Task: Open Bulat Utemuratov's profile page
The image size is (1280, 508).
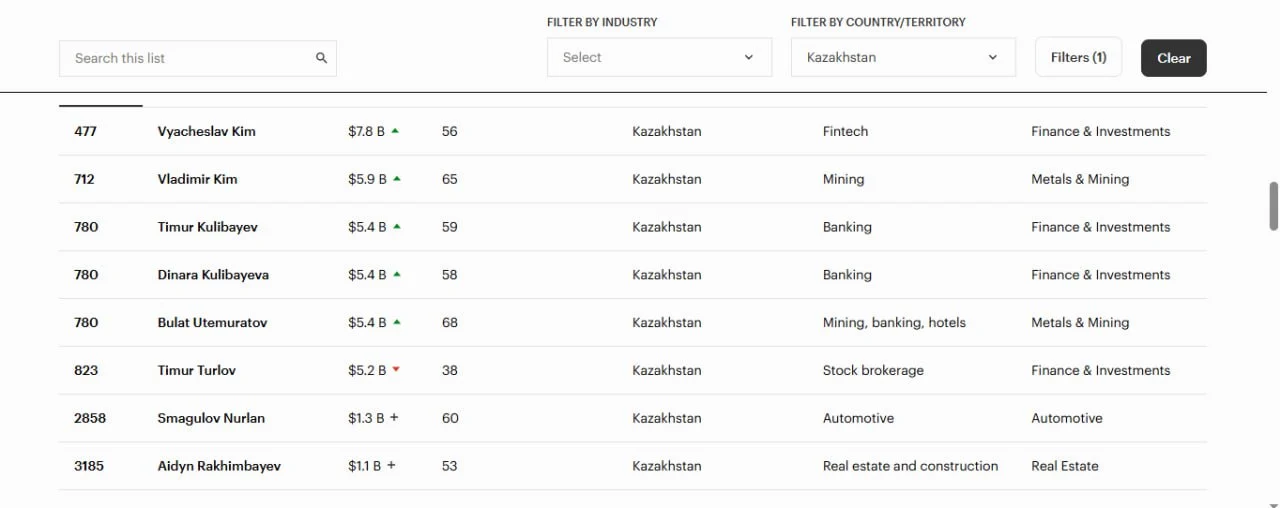Action: pyautogui.click(x=212, y=323)
